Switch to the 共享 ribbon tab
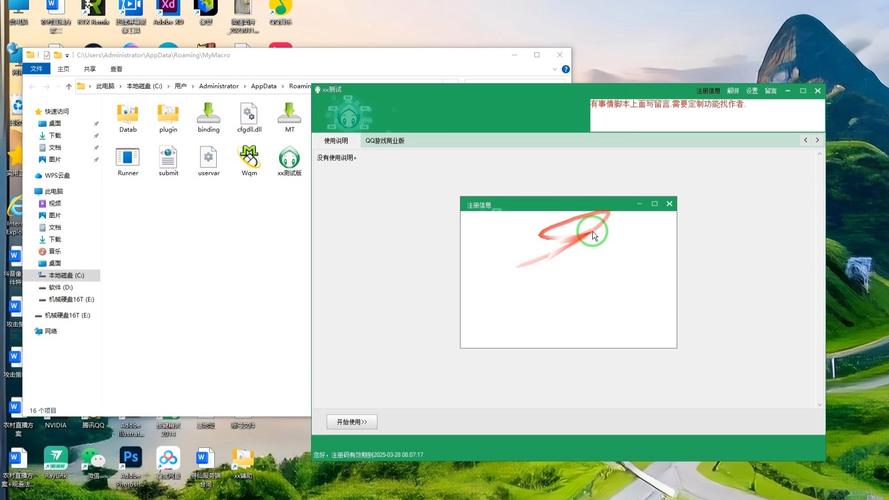This screenshot has height=500, width=889. [90, 69]
